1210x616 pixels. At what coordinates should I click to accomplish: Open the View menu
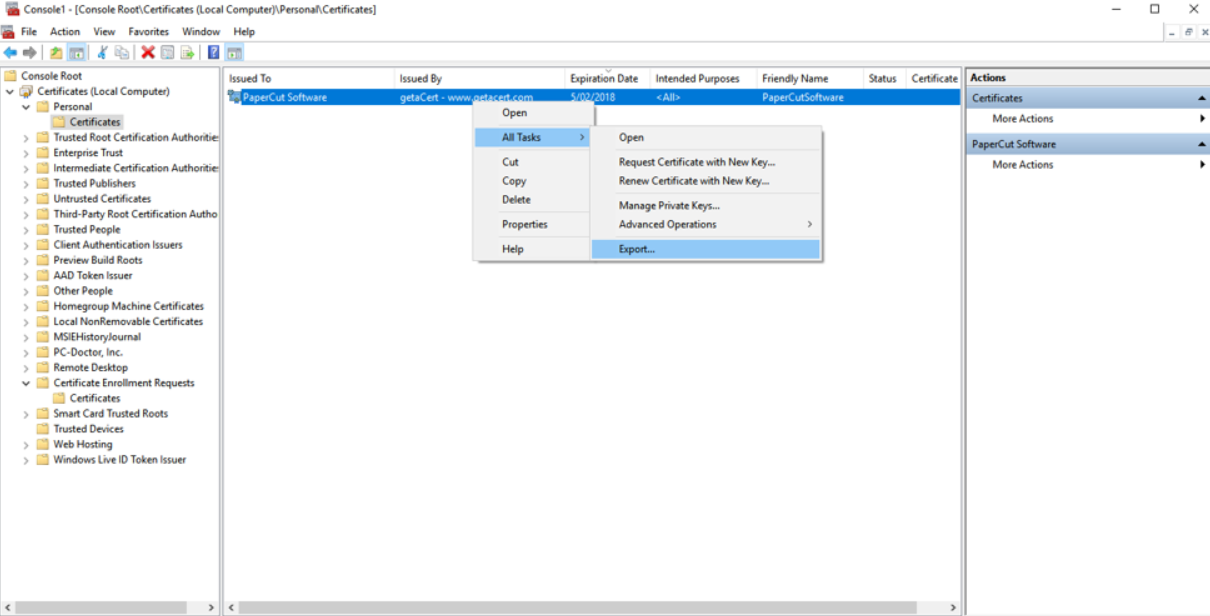pos(104,32)
